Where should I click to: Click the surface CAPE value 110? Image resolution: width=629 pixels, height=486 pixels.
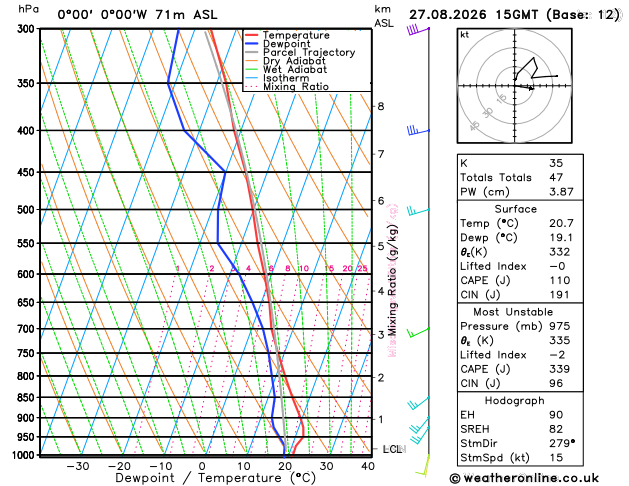click(x=560, y=280)
